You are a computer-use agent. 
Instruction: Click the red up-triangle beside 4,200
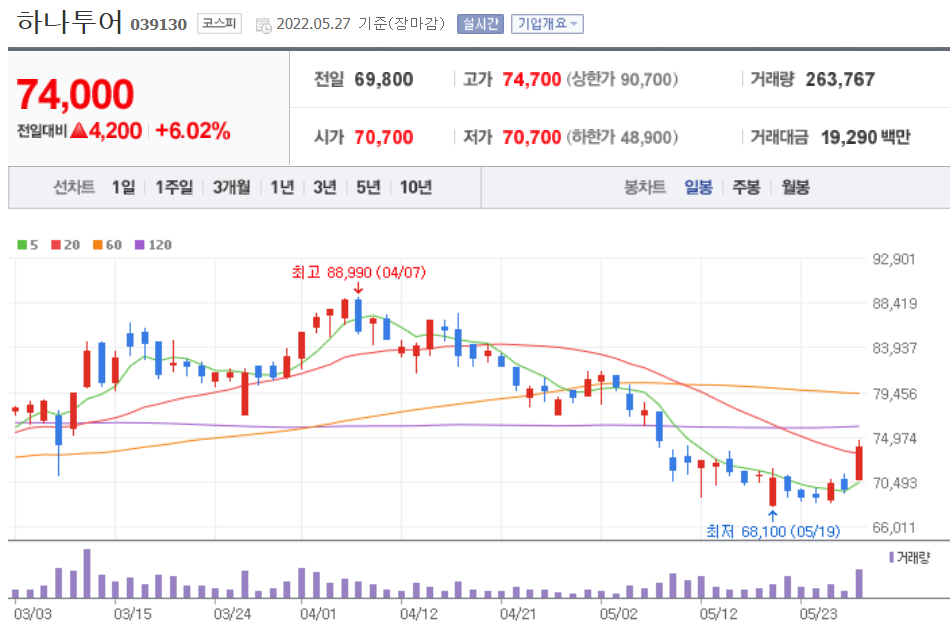click(x=79, y=130)
